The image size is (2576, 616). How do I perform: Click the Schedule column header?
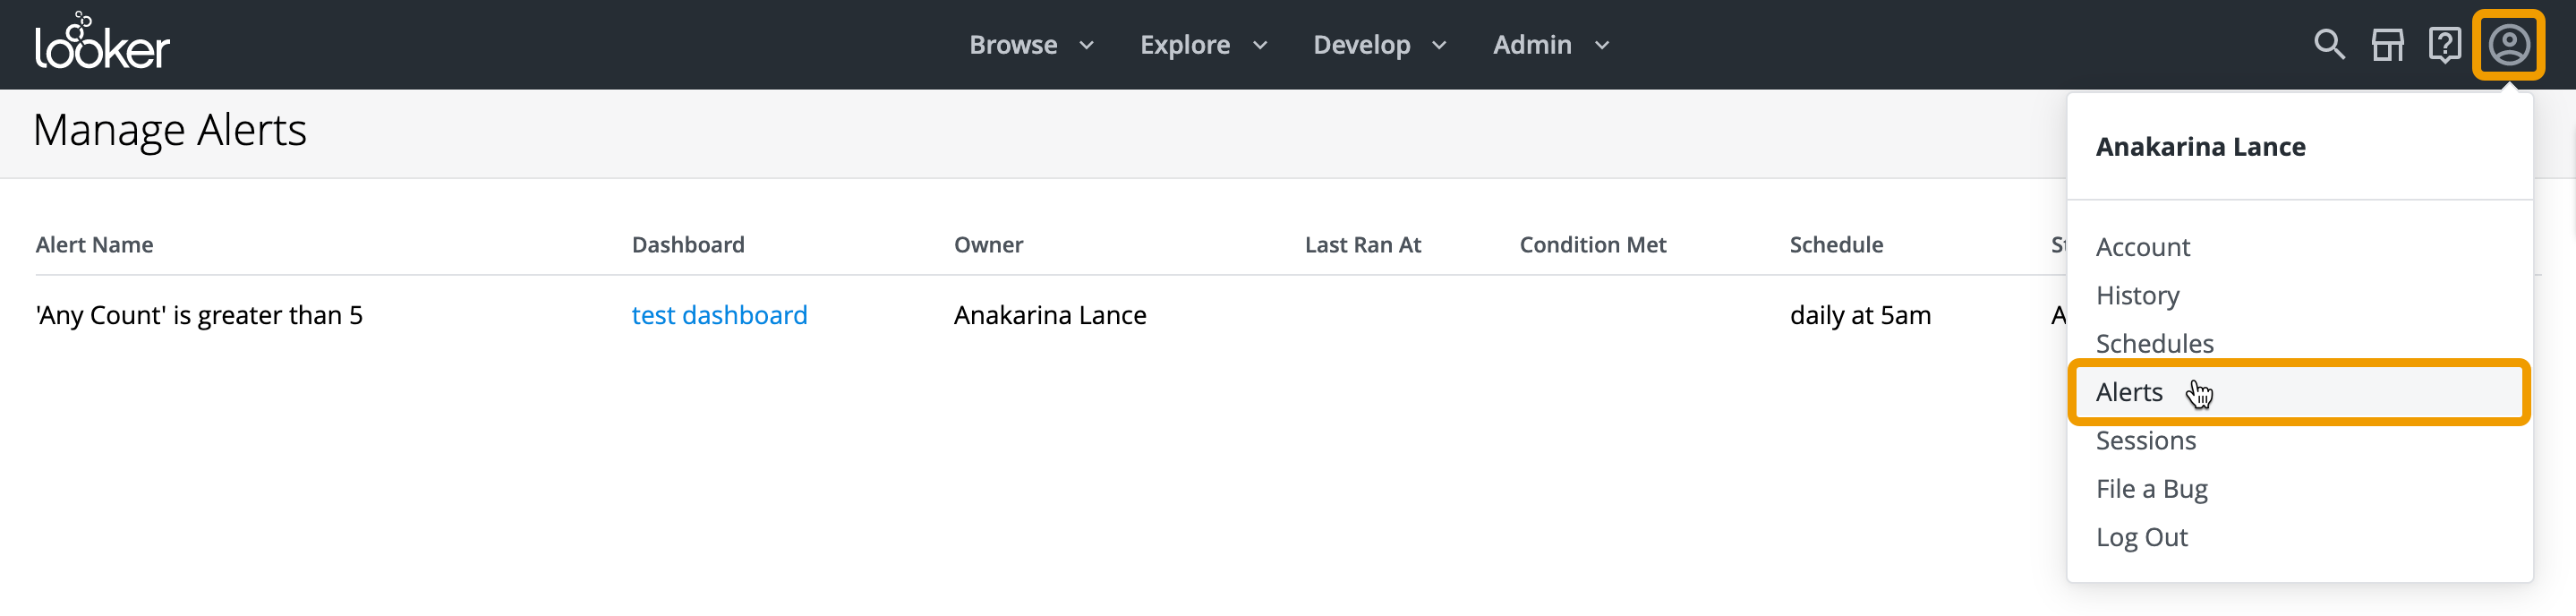click(1835, 245)
